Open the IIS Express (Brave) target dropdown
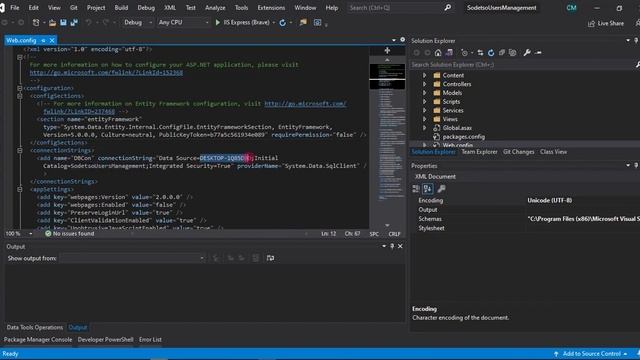Viewport: 640px width, 360px height. [273, 23]
